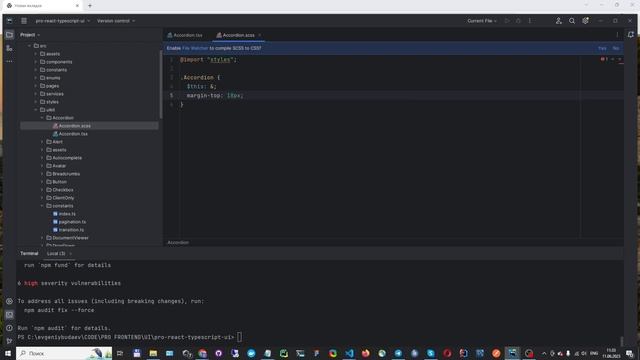Collapse the src folder
Image resolution: width=640 pixels, height=360 pixels.
click(29, 46)
